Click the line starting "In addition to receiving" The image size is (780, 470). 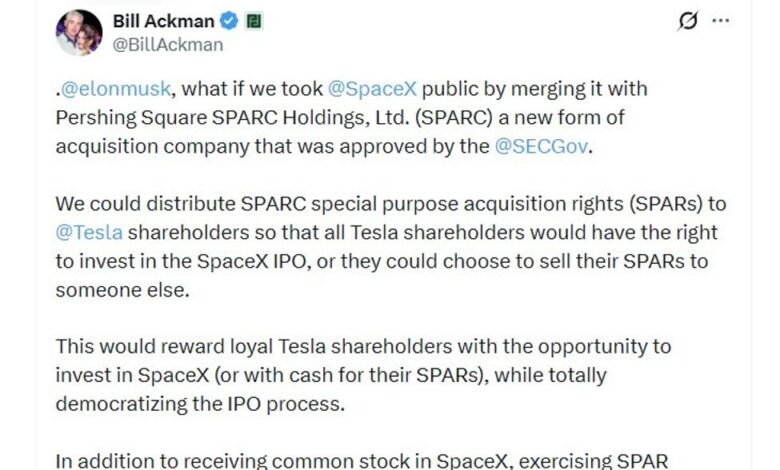[x=351, y=459]
